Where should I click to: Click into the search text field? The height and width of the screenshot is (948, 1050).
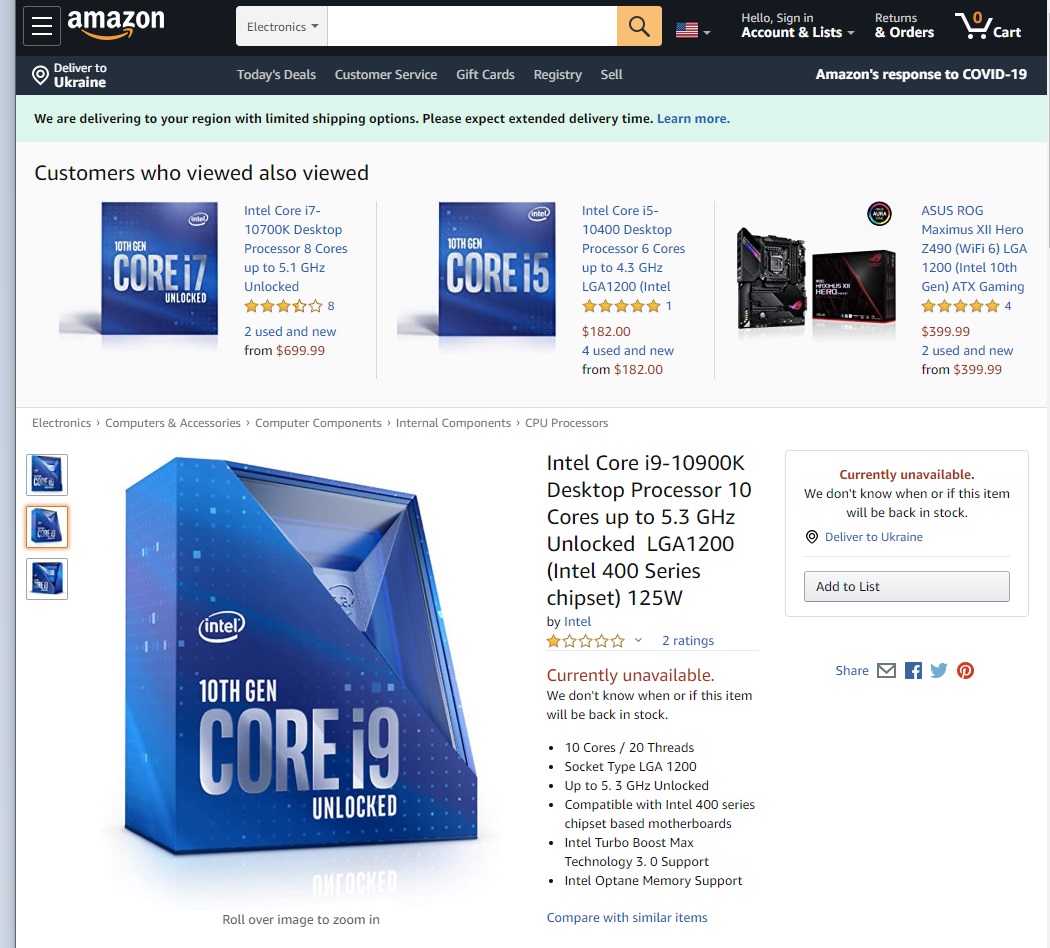pos(471,26)
